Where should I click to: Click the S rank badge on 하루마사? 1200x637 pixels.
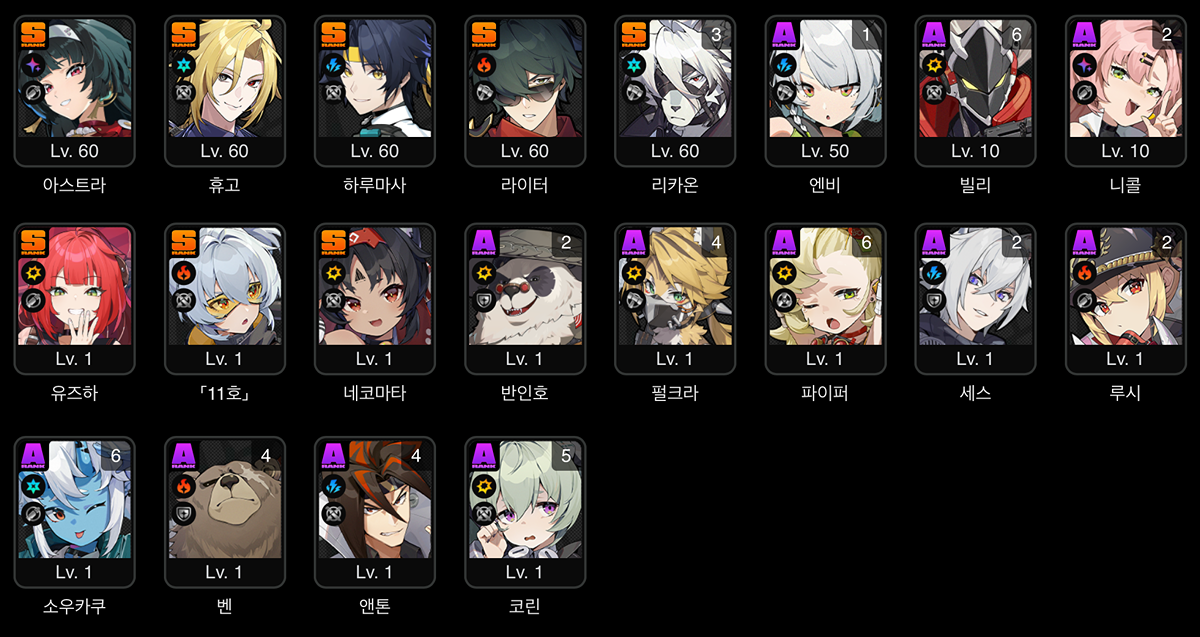click(334, 35)
